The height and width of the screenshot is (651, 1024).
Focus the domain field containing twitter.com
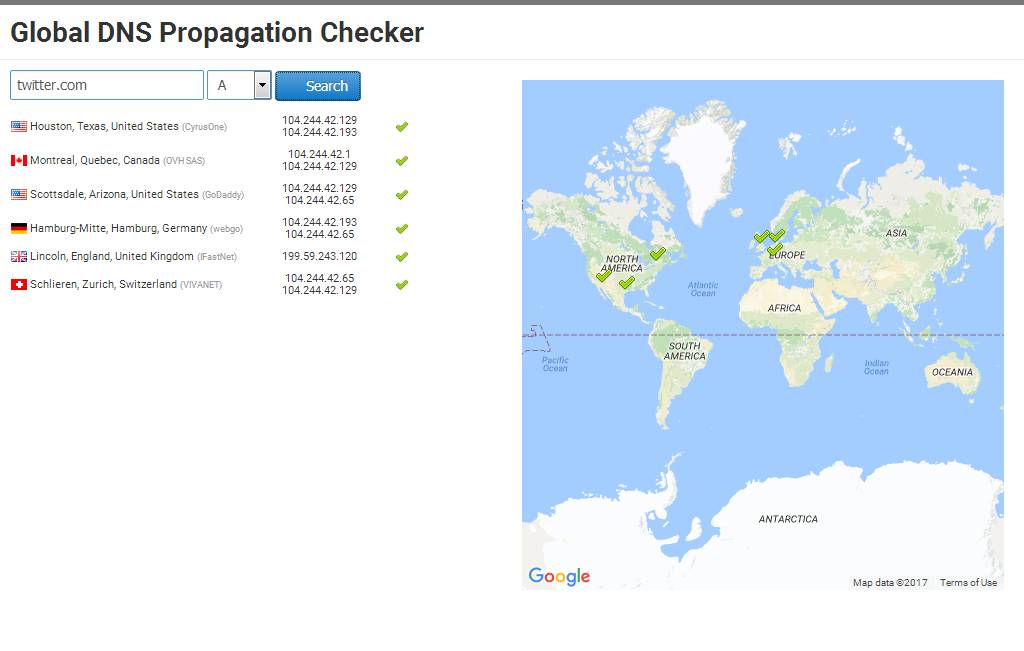tap(107, 86)
